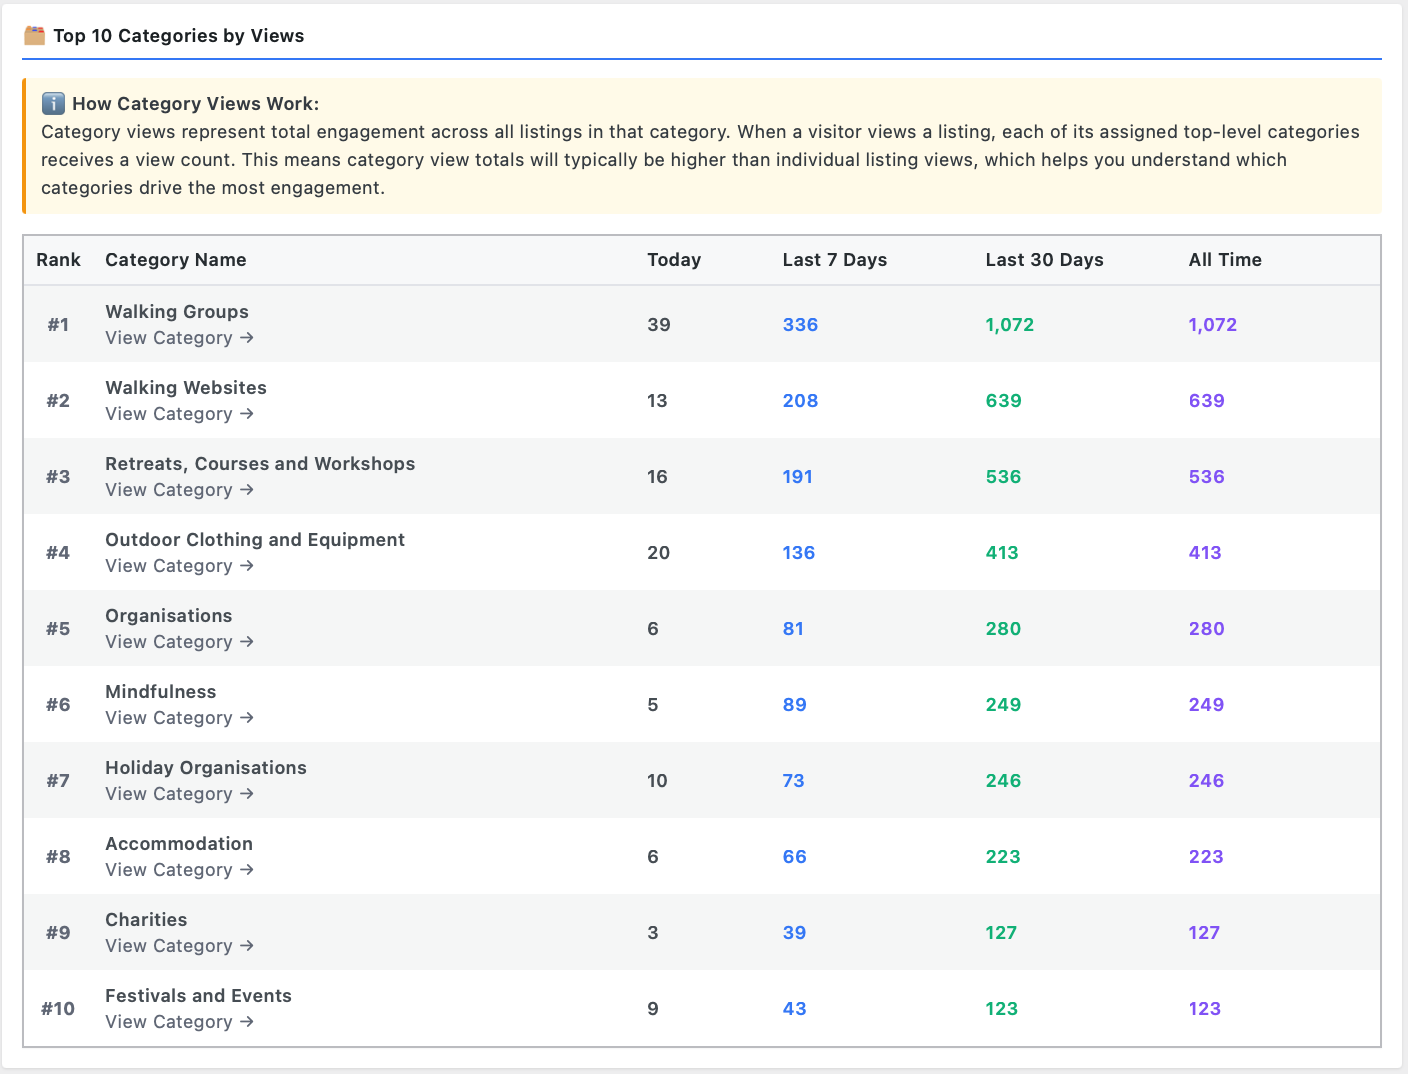Click the info icon in the notice box

(53, 104)
